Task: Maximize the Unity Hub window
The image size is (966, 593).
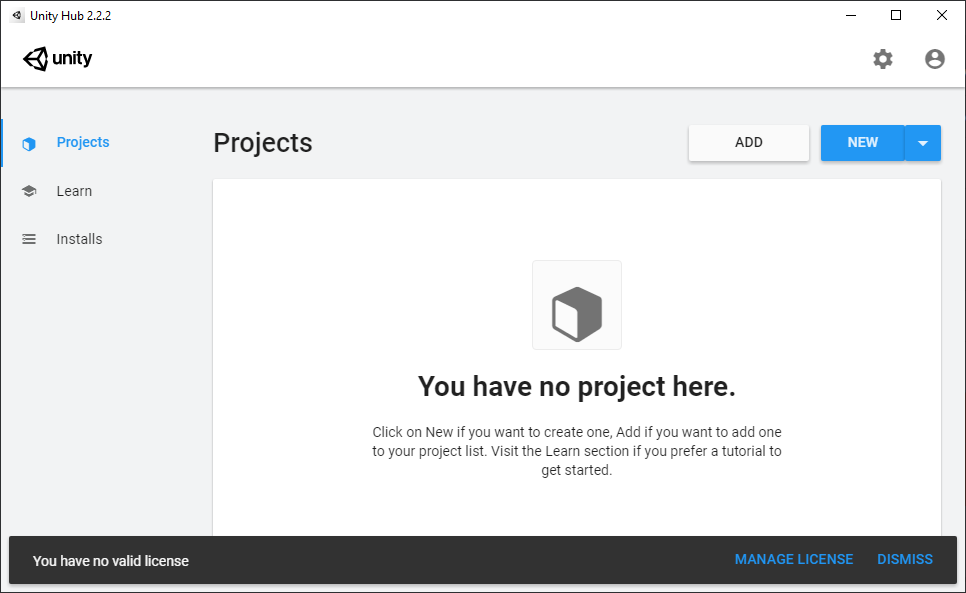Action: (x=896, y=15)
